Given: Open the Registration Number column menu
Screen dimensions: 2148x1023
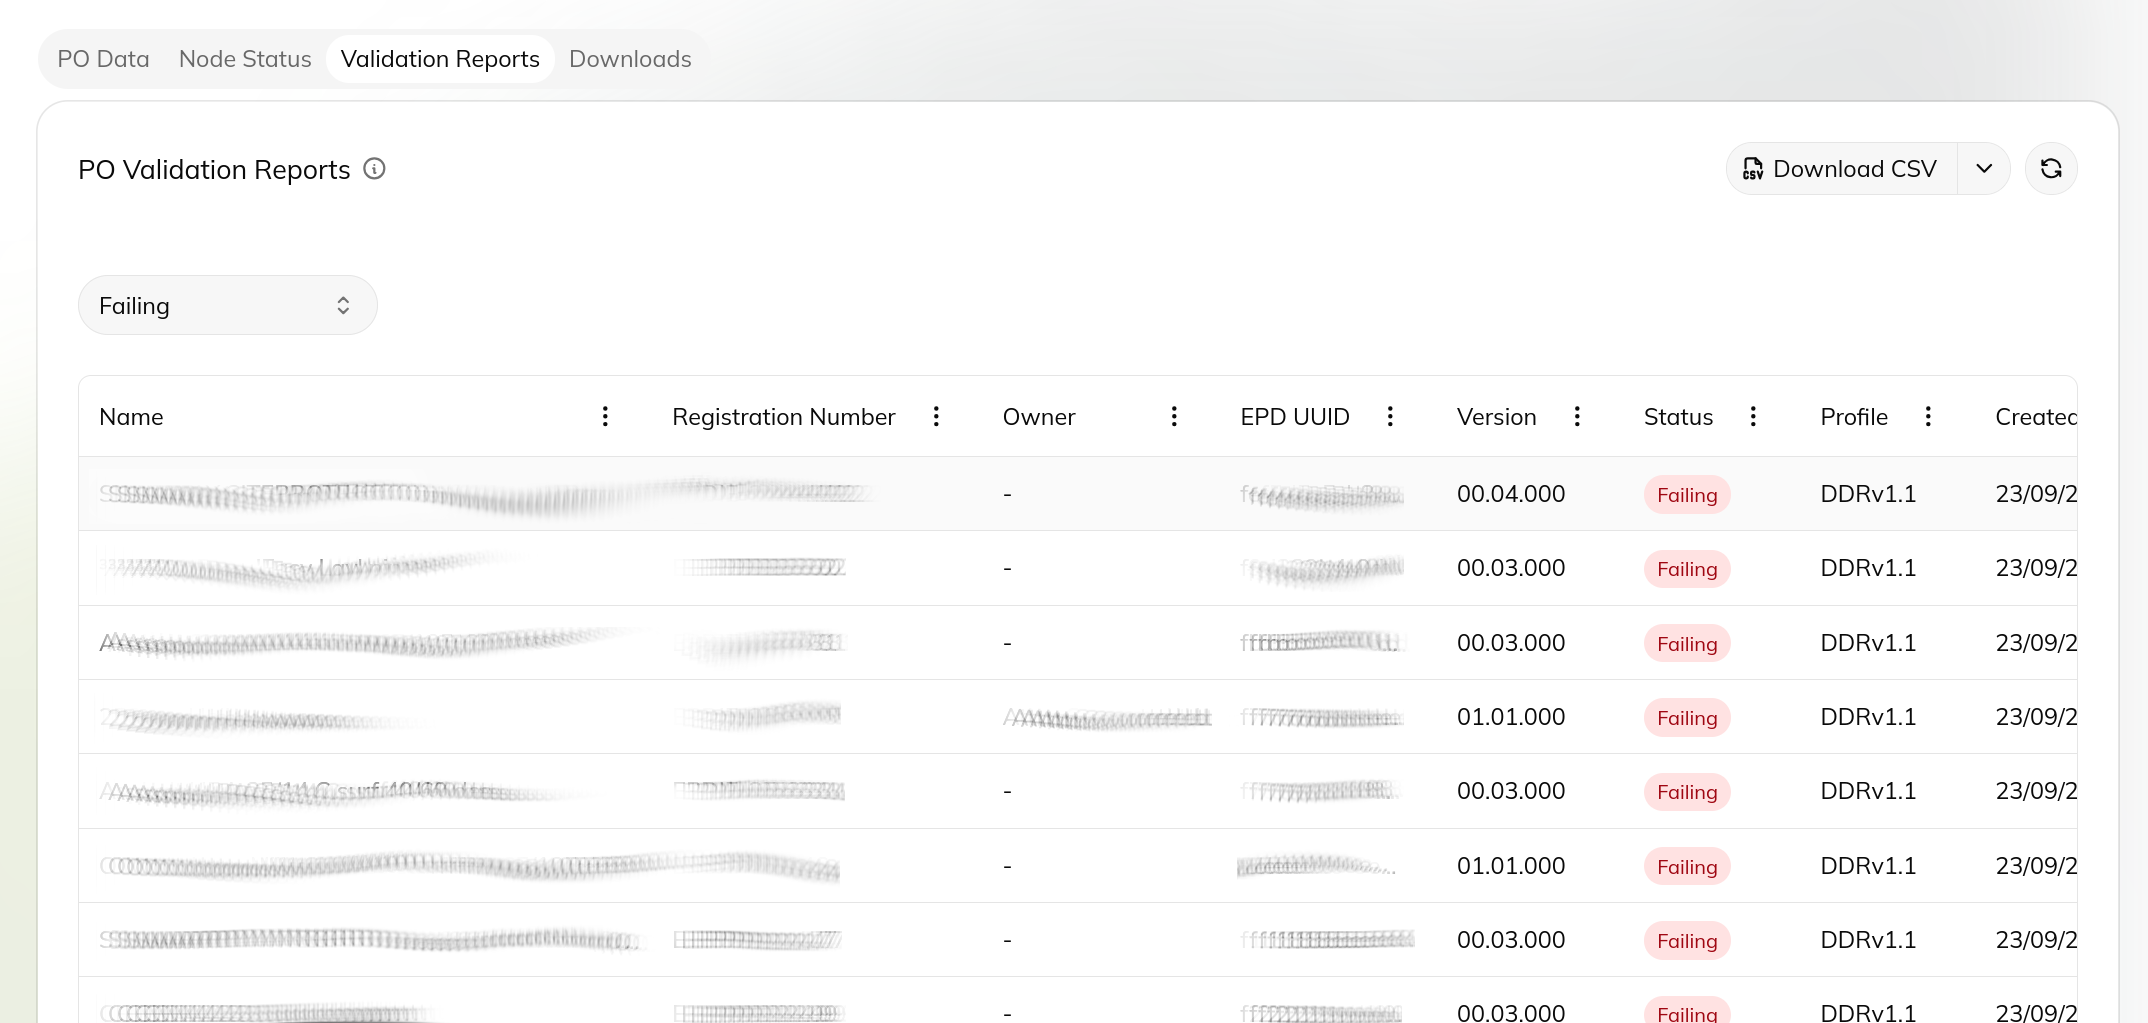Looking at the screenshot, I should 936,416.
